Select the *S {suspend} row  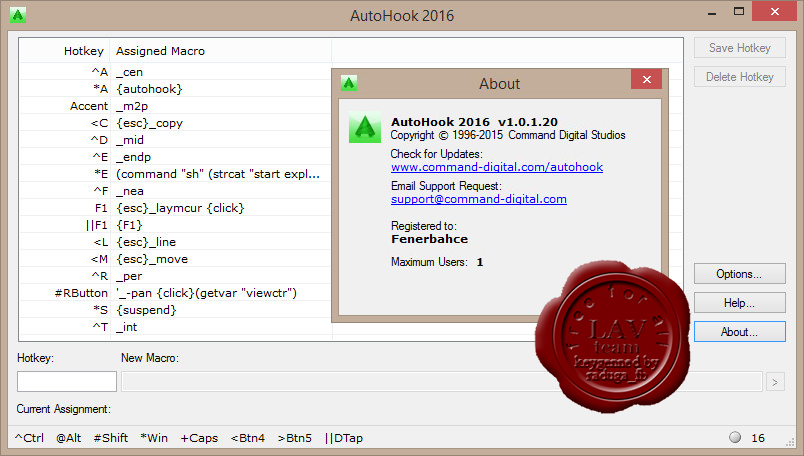(176, 310)
